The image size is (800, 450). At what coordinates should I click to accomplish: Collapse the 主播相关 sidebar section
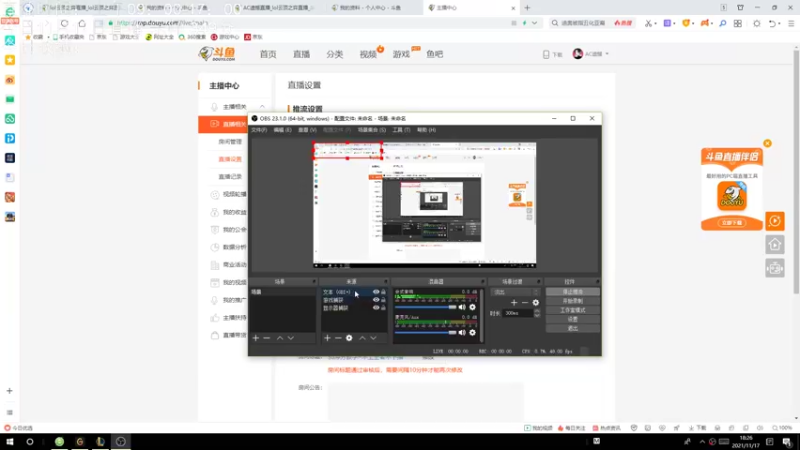262,107
